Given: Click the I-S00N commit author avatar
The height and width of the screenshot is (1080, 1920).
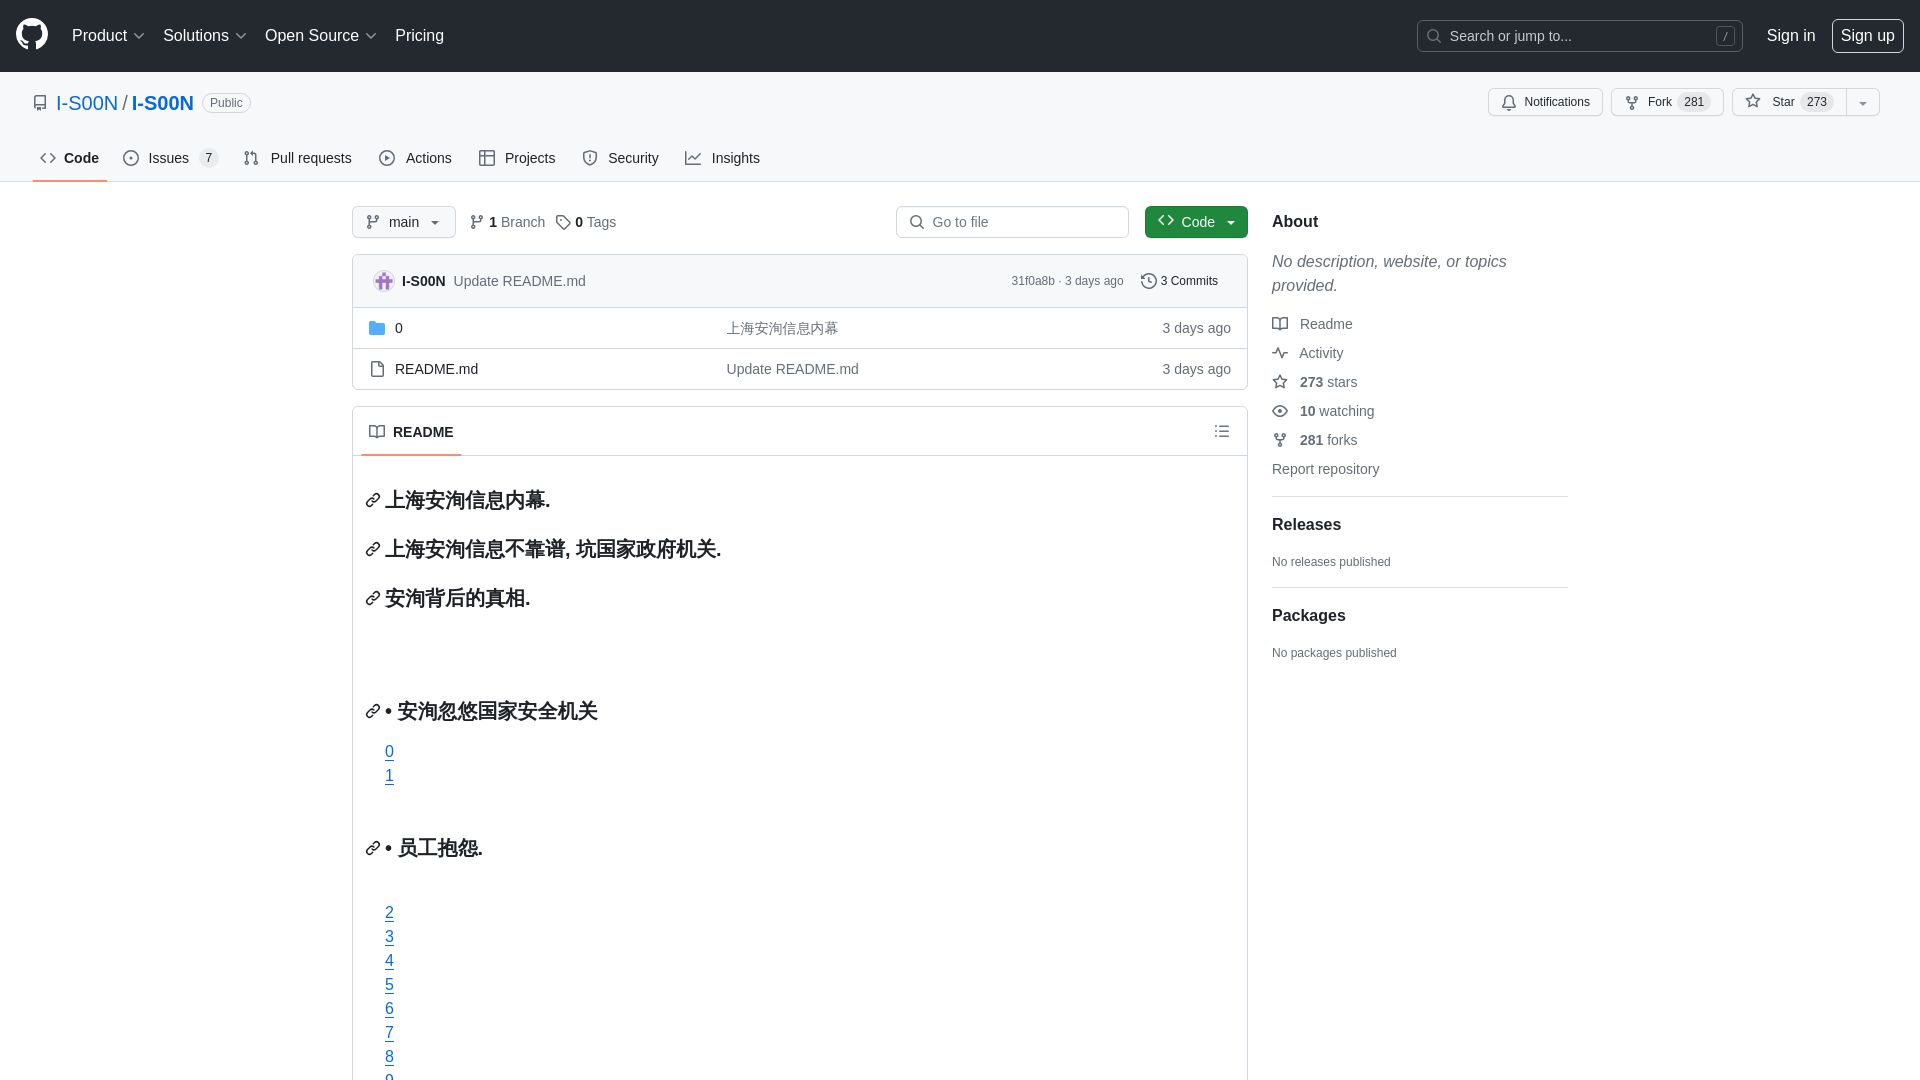Looking at the screenshot, I should coord(384,281).
